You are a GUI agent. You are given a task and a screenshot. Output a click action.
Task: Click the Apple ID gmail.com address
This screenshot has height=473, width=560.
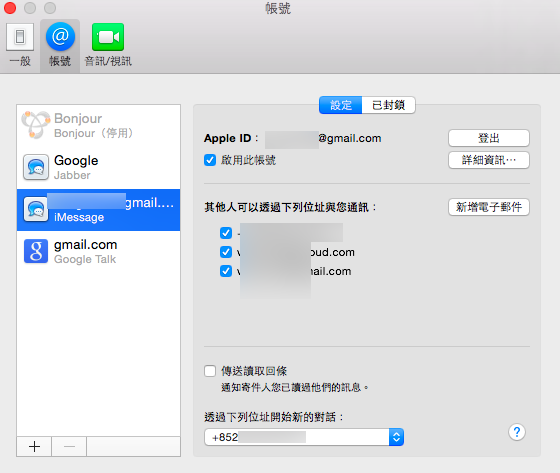coord(323,138)
